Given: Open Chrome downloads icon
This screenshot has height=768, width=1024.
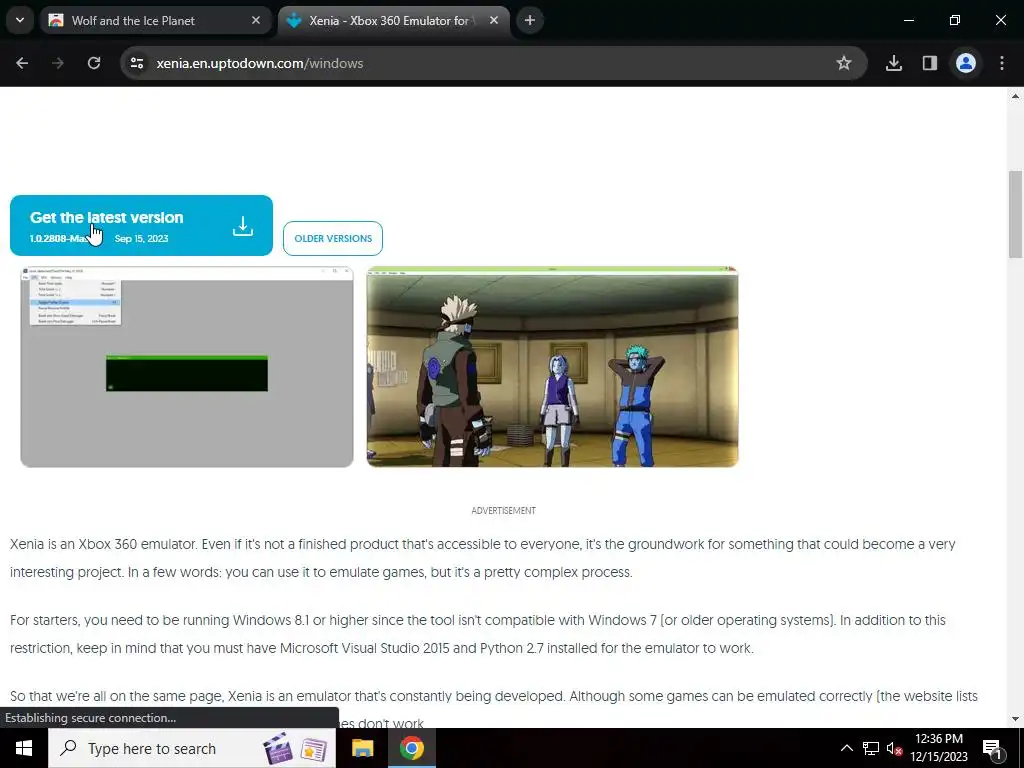Looking at the screenshot, I should (894, 63).
